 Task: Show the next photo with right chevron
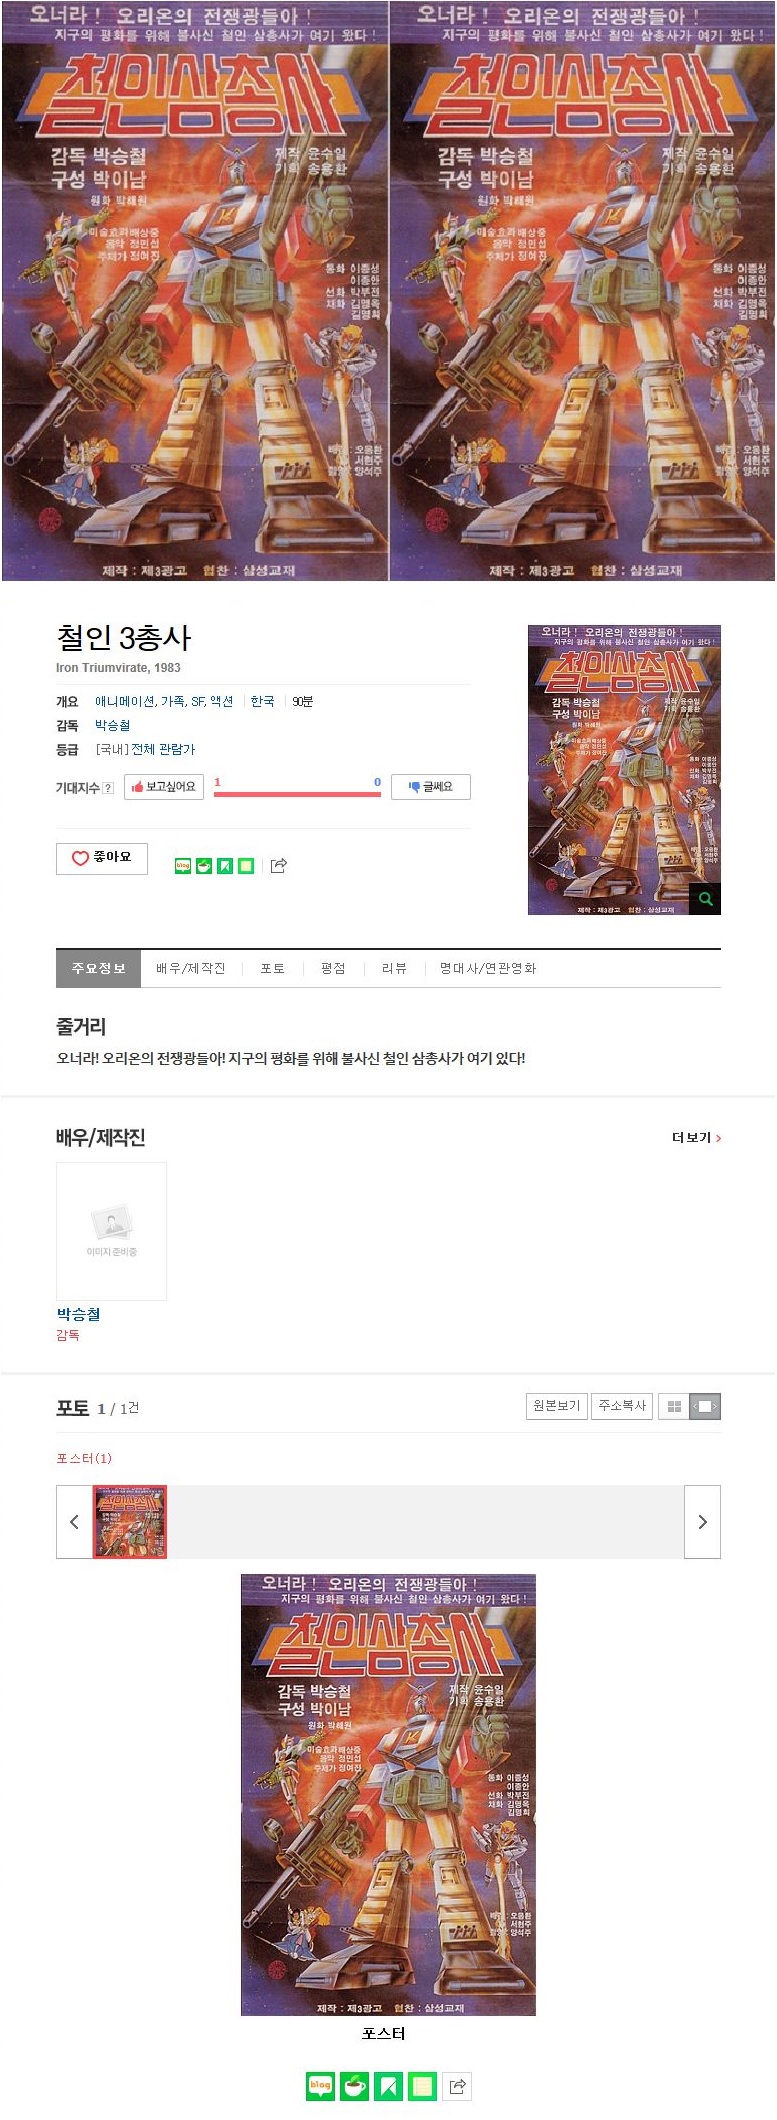702,1522
